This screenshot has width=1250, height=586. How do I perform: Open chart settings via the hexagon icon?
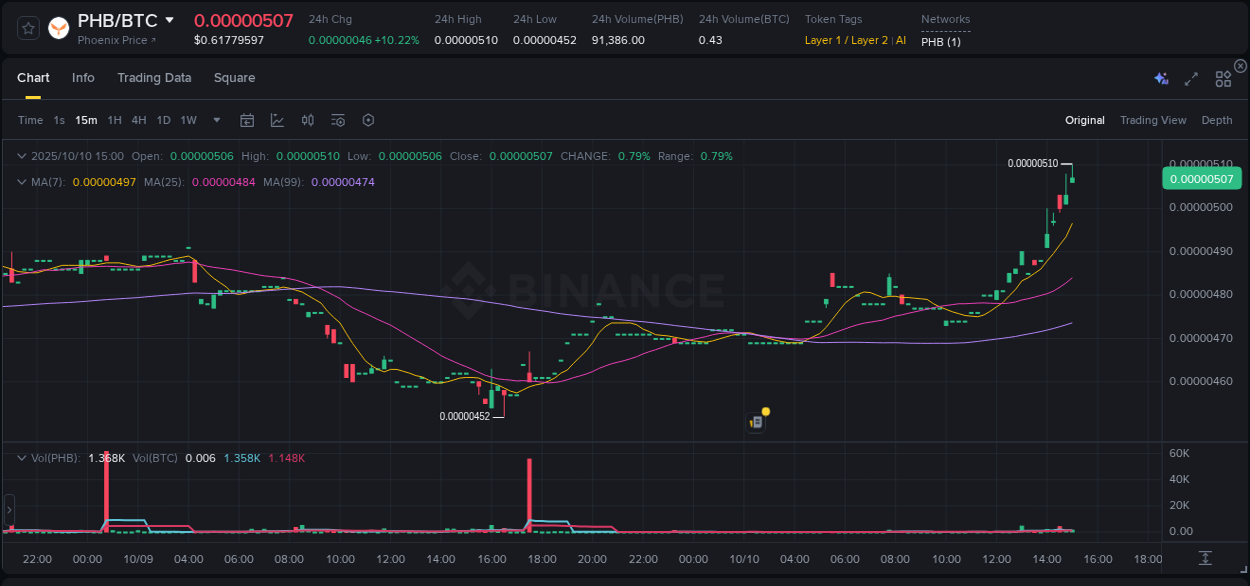368,119
